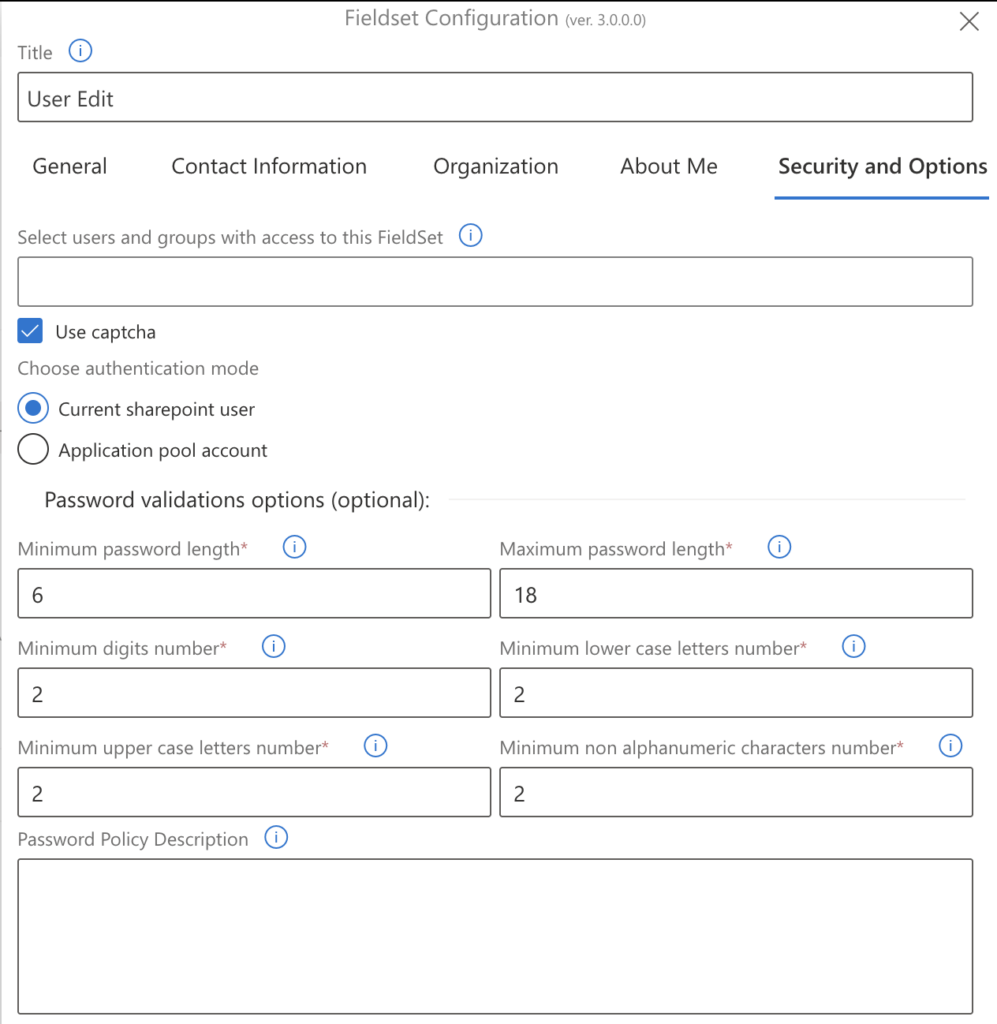Open info for Minimum lower case letters number
The width and height of the screenshot is (997, 1024).
pyautogui.click(x=853, y=646)
